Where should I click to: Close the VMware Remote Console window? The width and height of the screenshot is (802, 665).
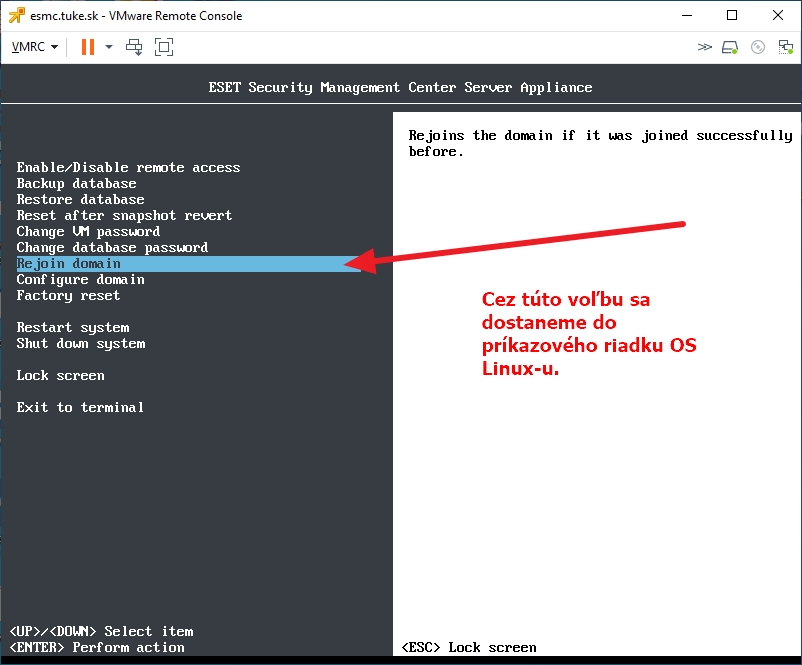click(x=777, y=15)
